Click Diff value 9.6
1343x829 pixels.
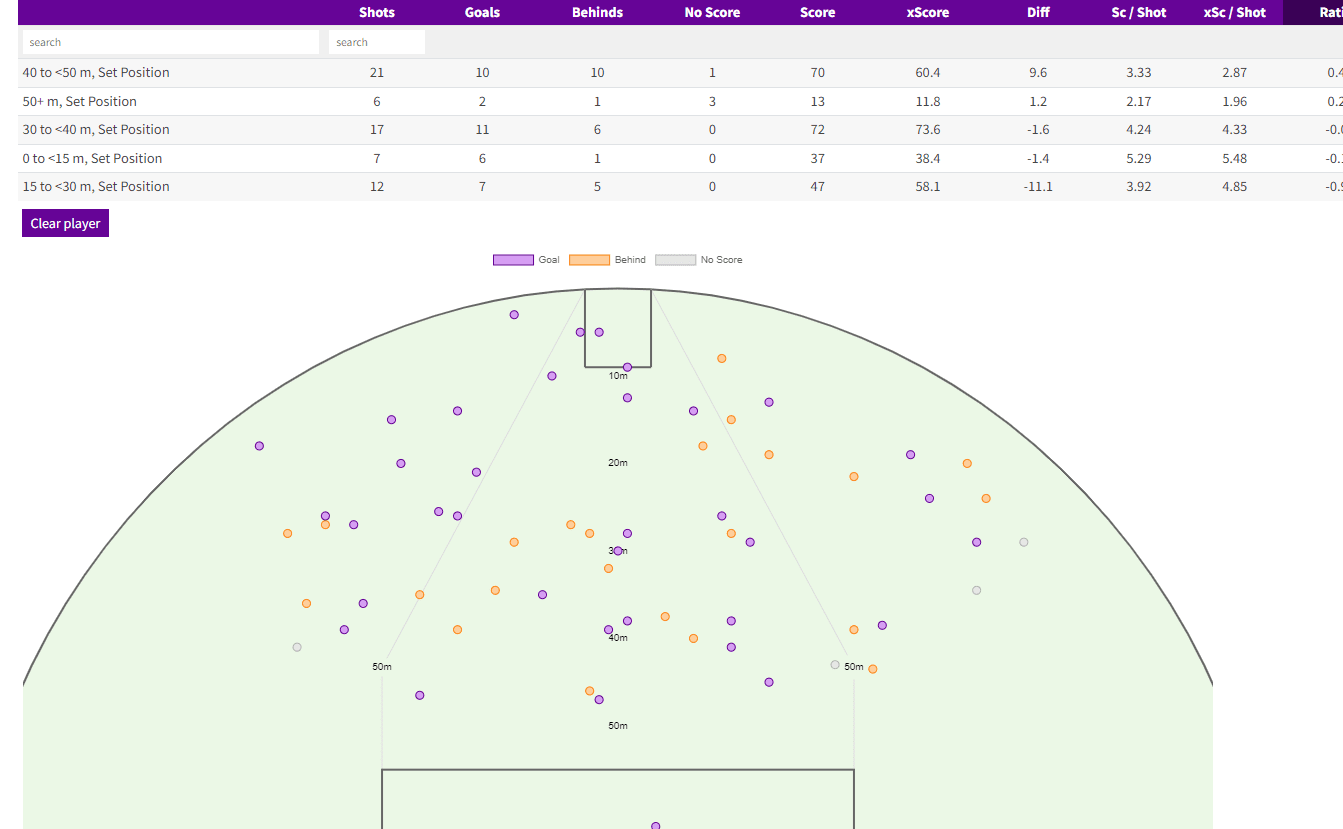pos(1038,73)
